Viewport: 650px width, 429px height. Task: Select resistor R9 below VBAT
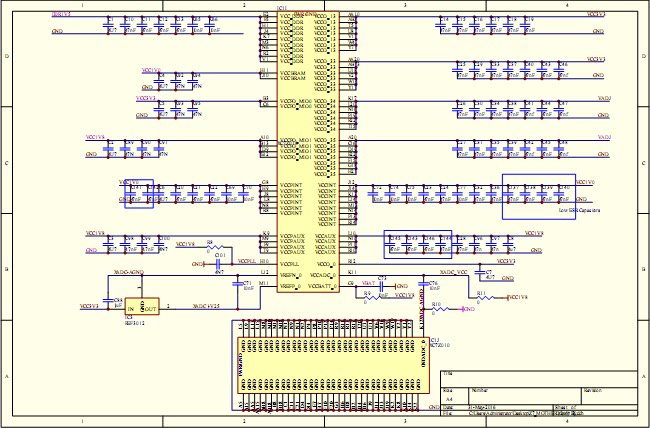tap(371, 297)
